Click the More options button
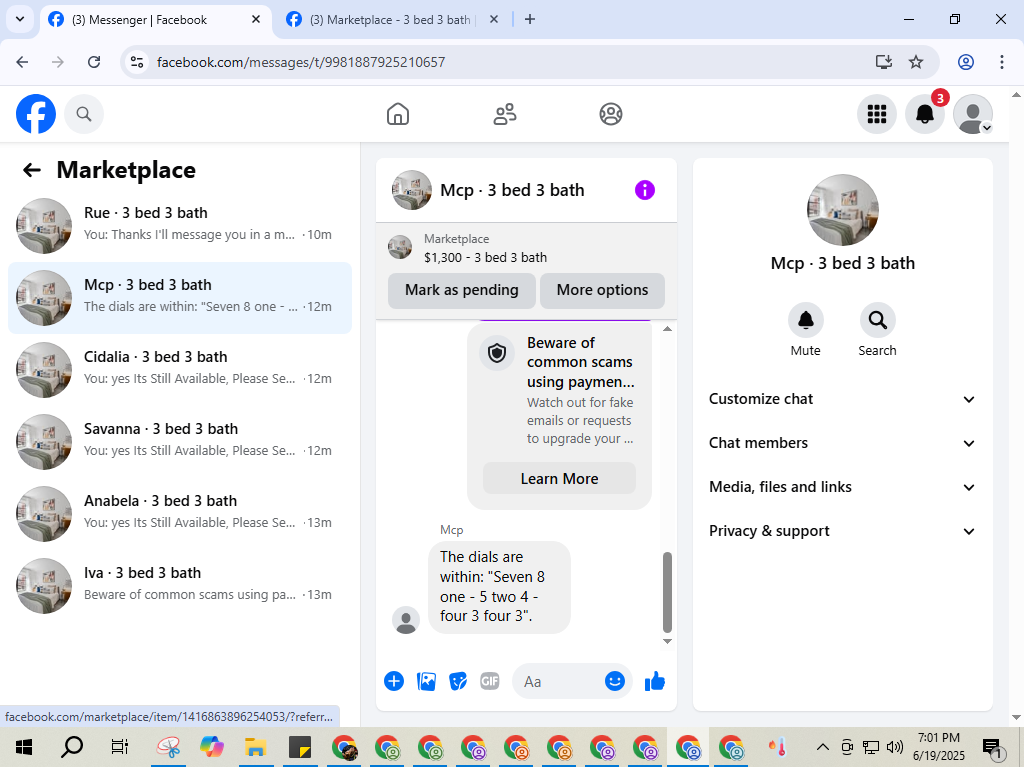This screenshot has width=1024, height=767. 602,291
